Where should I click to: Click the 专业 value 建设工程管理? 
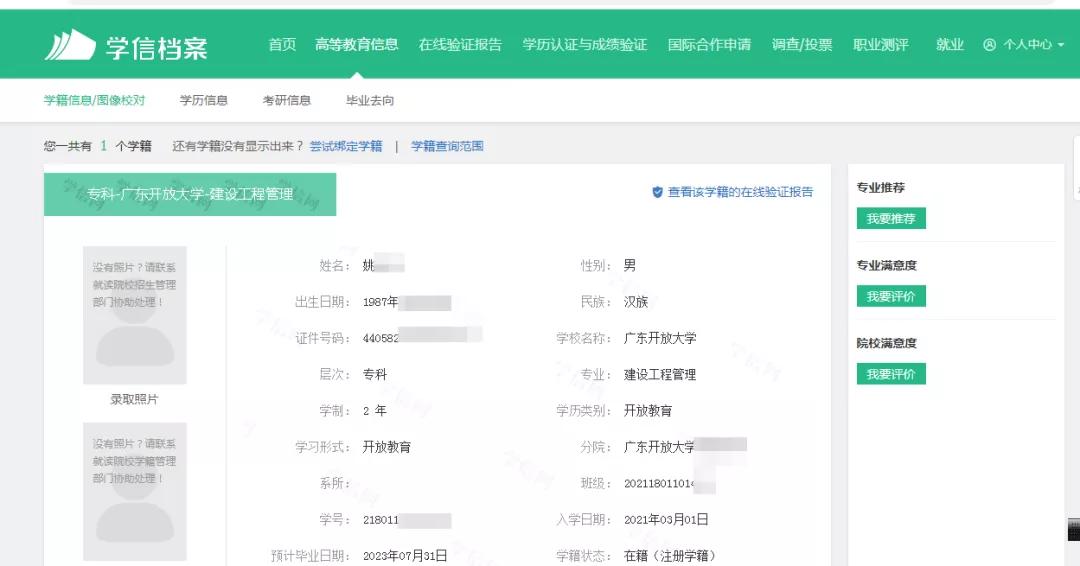[660, 375]
